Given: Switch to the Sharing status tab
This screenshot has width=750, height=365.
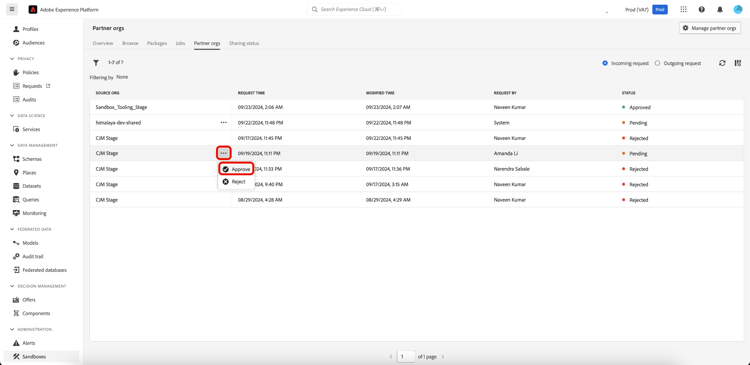Looking at the screenshot, I should (244, 43).
